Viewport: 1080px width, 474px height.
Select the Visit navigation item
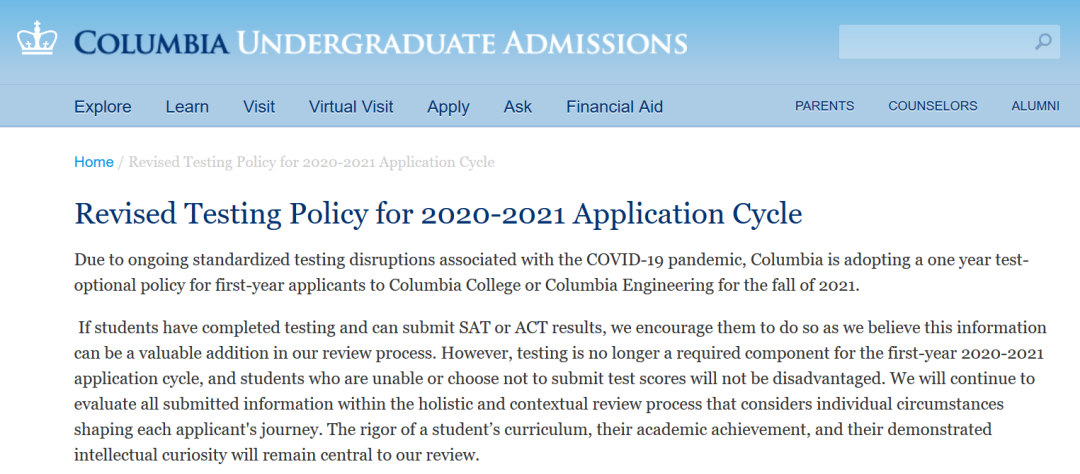(x=259, y=106)
